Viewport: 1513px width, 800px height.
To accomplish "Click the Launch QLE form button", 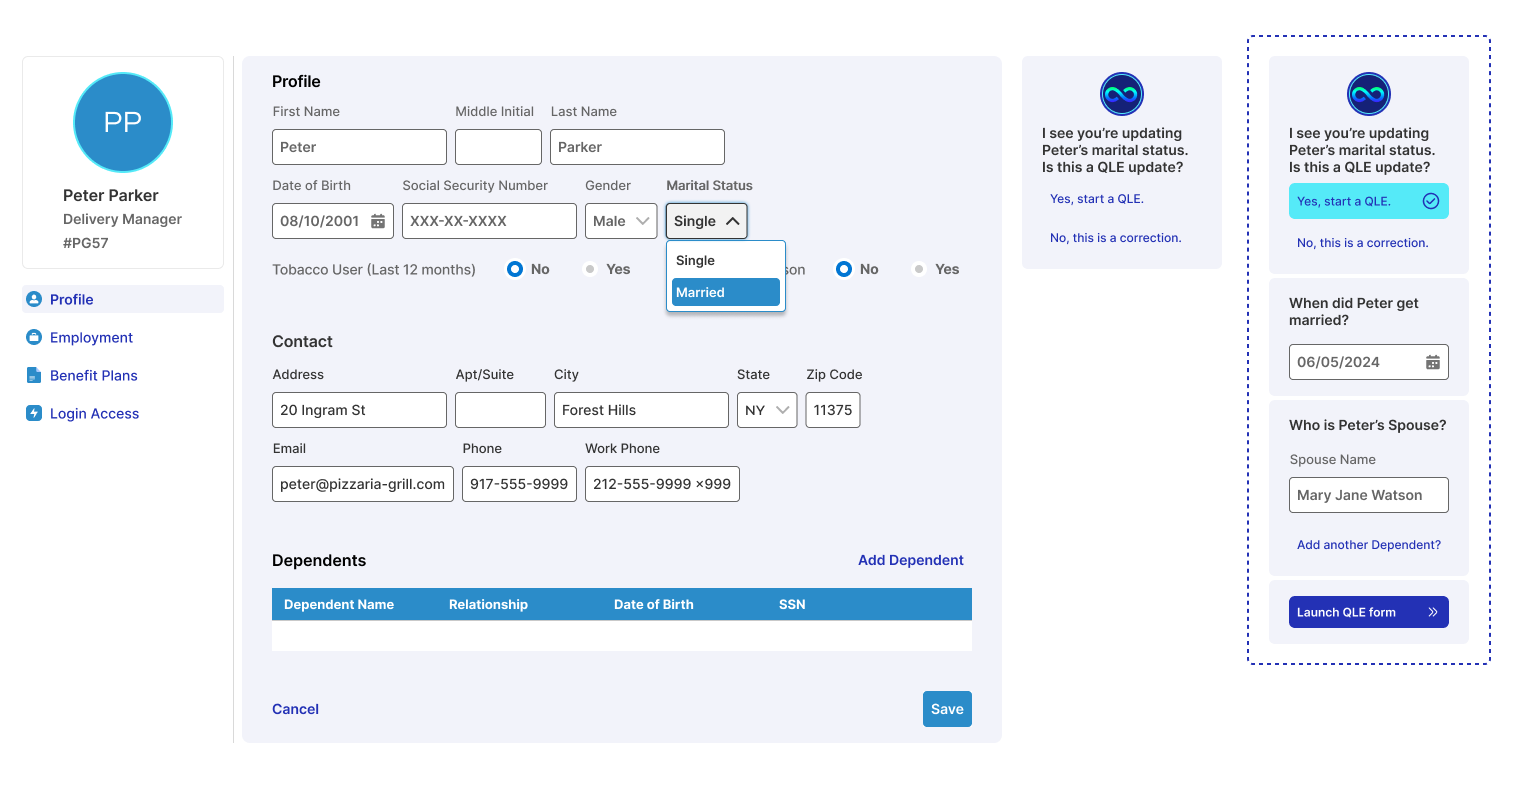I will click(1369, 612).
